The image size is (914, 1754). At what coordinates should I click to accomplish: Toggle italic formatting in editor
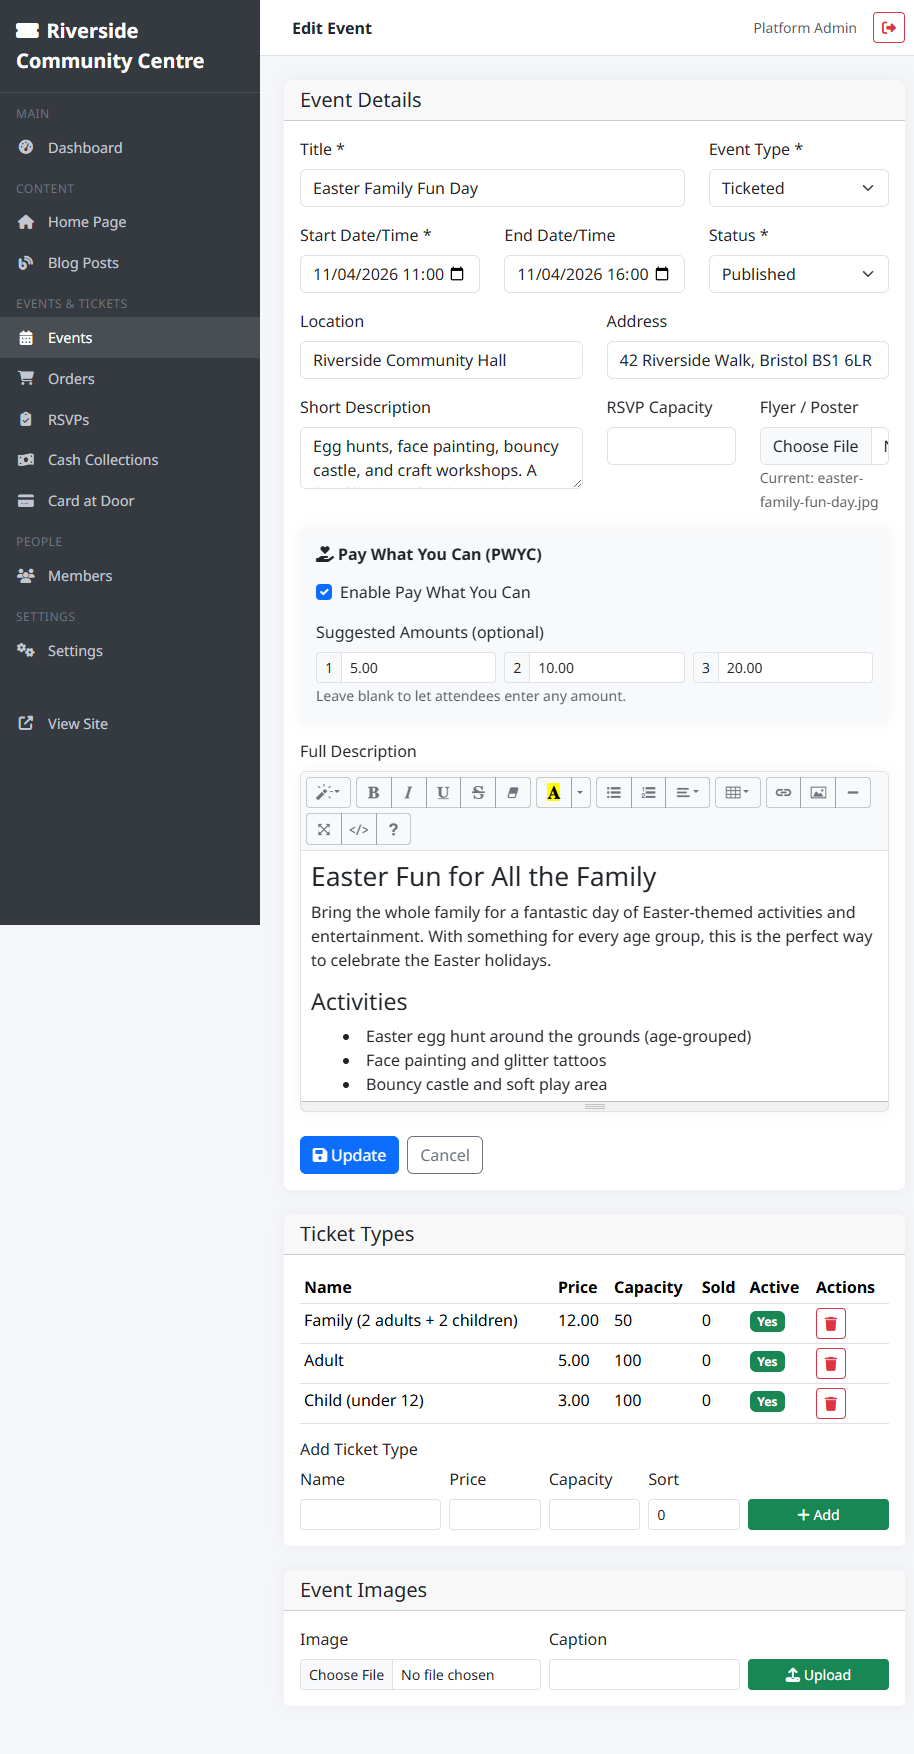pos(408,793)
